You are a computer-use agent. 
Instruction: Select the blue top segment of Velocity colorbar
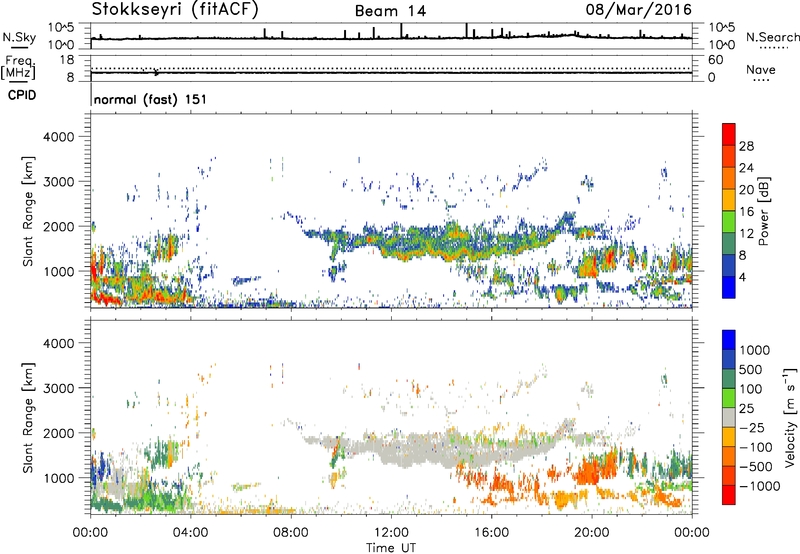click(729, 340)
